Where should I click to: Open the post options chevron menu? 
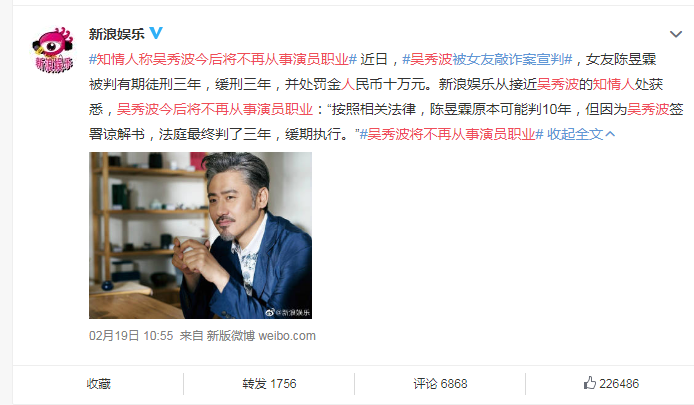(x=675, y=34)
